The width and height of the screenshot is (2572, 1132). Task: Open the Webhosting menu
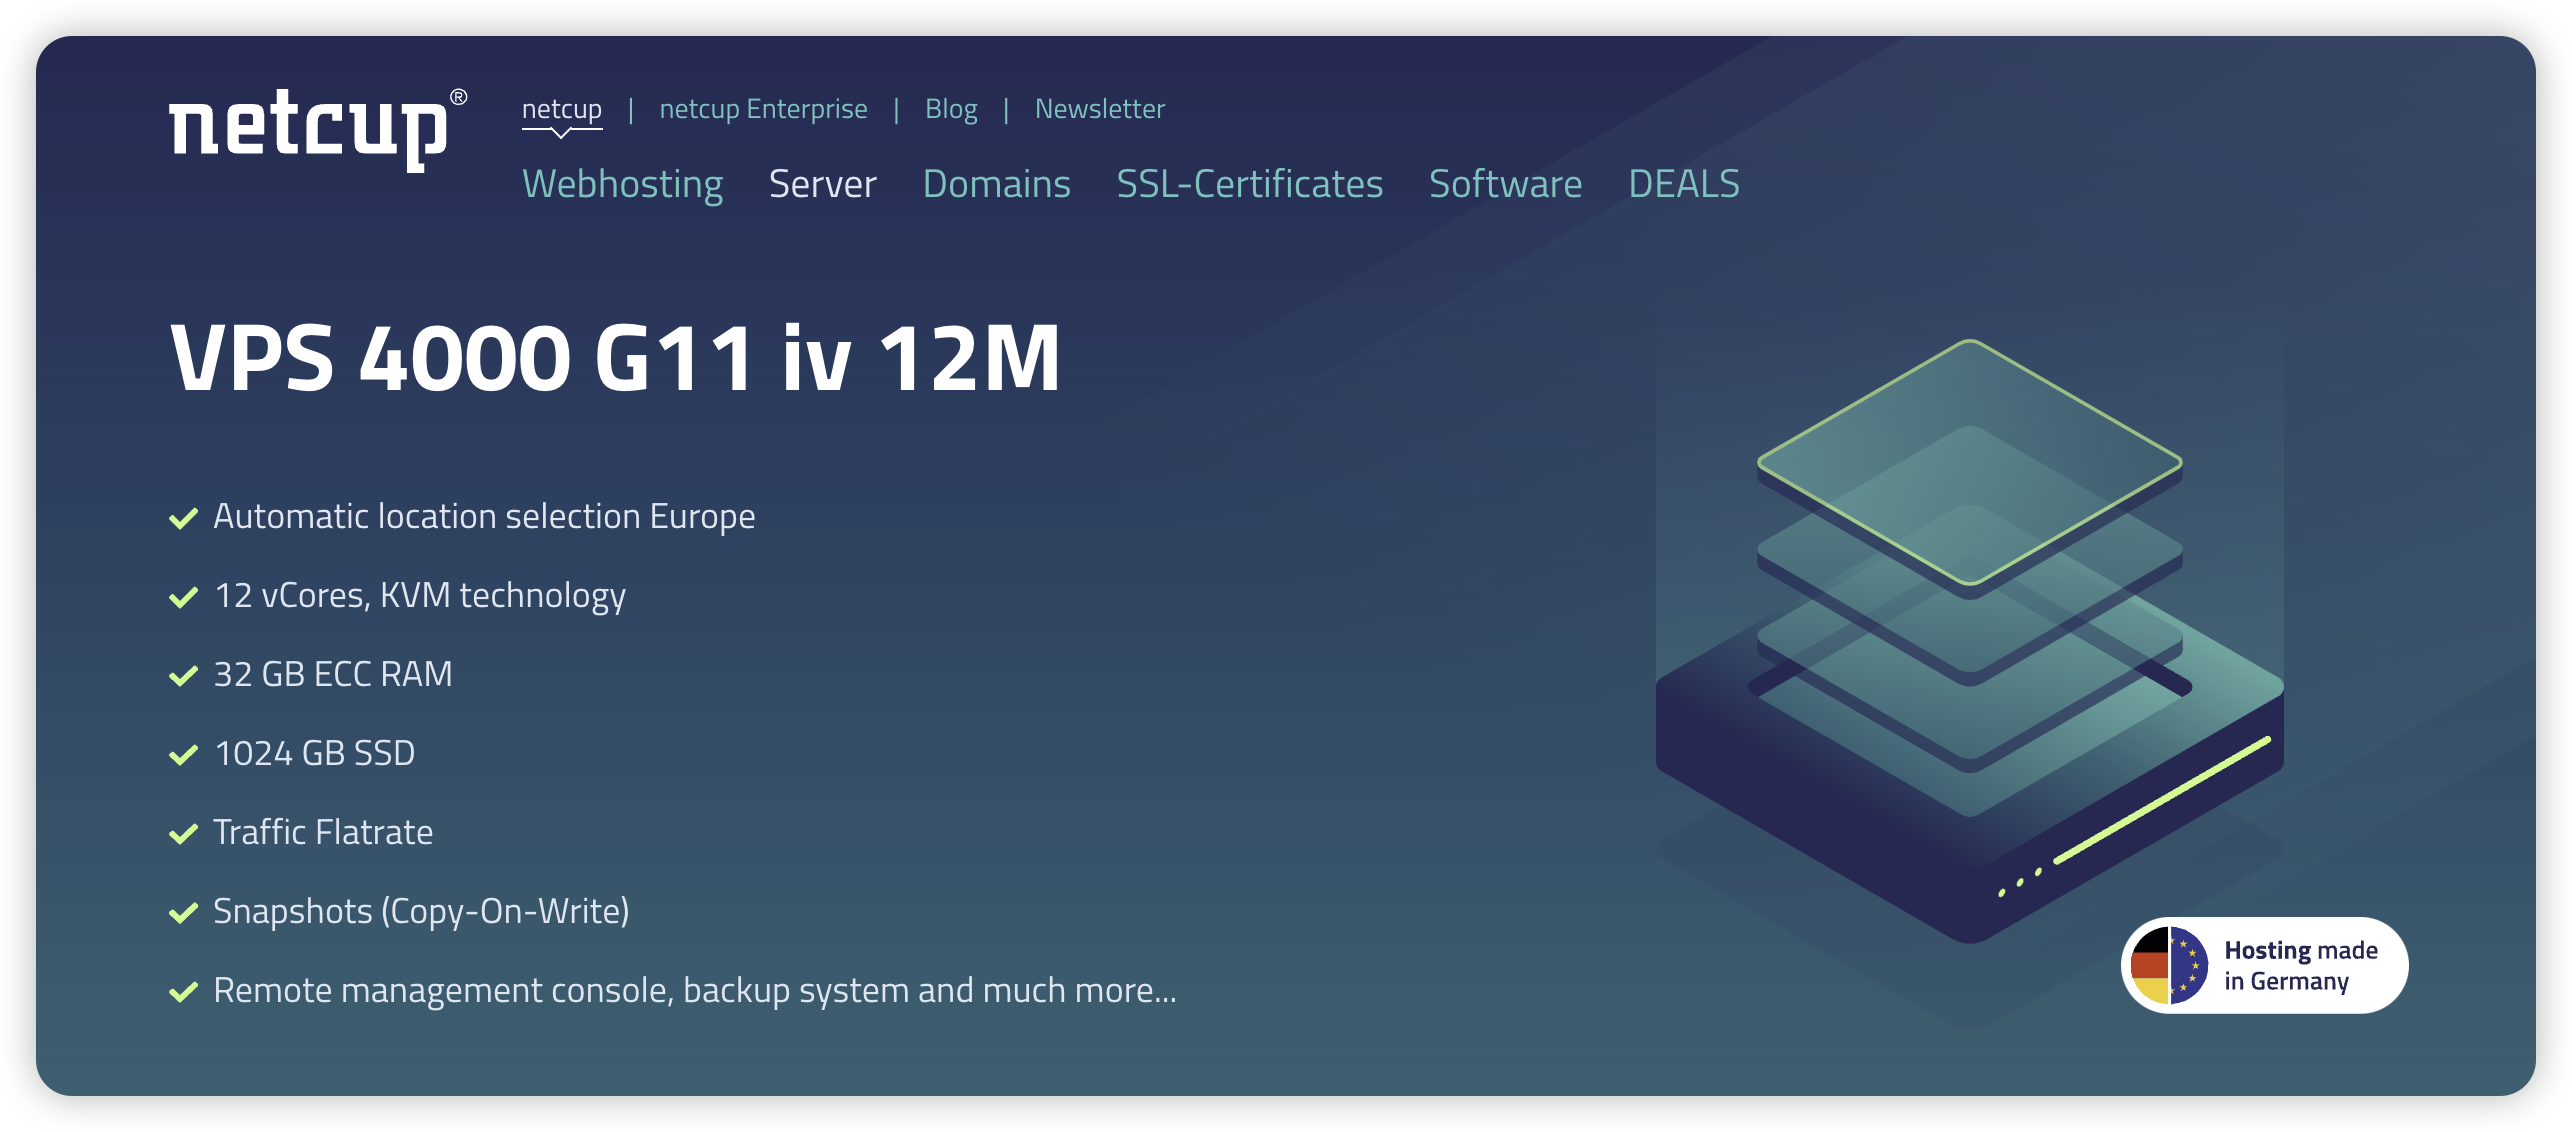tap(622, 184)
